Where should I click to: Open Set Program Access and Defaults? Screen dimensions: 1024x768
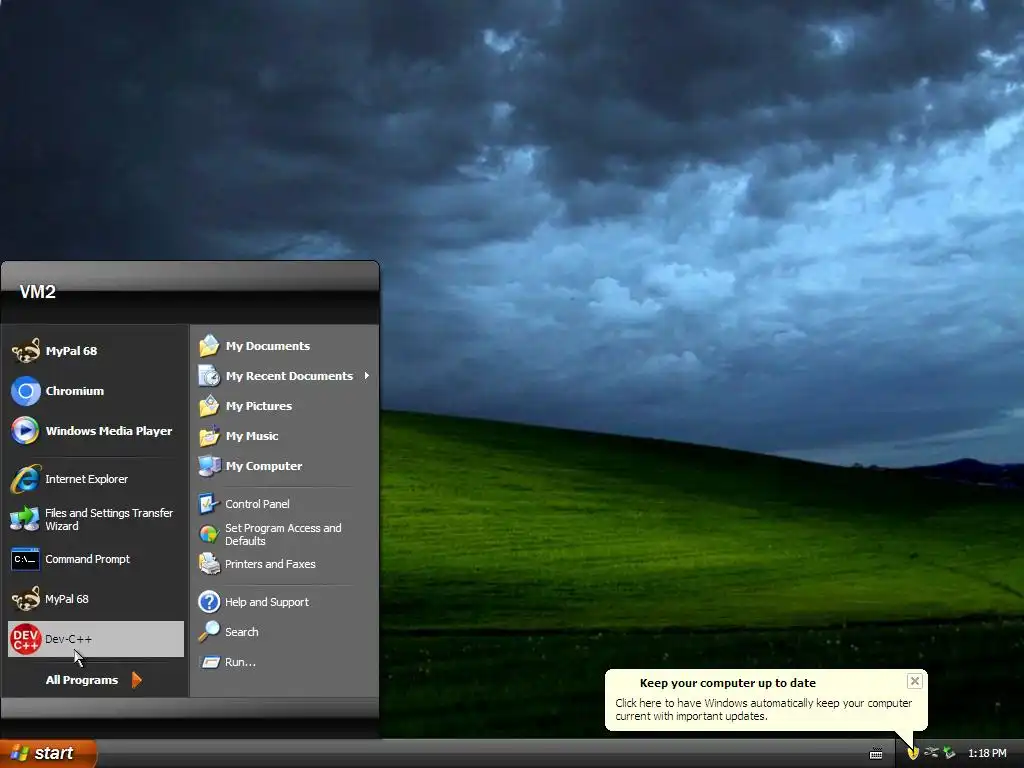pyautogui.click(x=284, y=534)
